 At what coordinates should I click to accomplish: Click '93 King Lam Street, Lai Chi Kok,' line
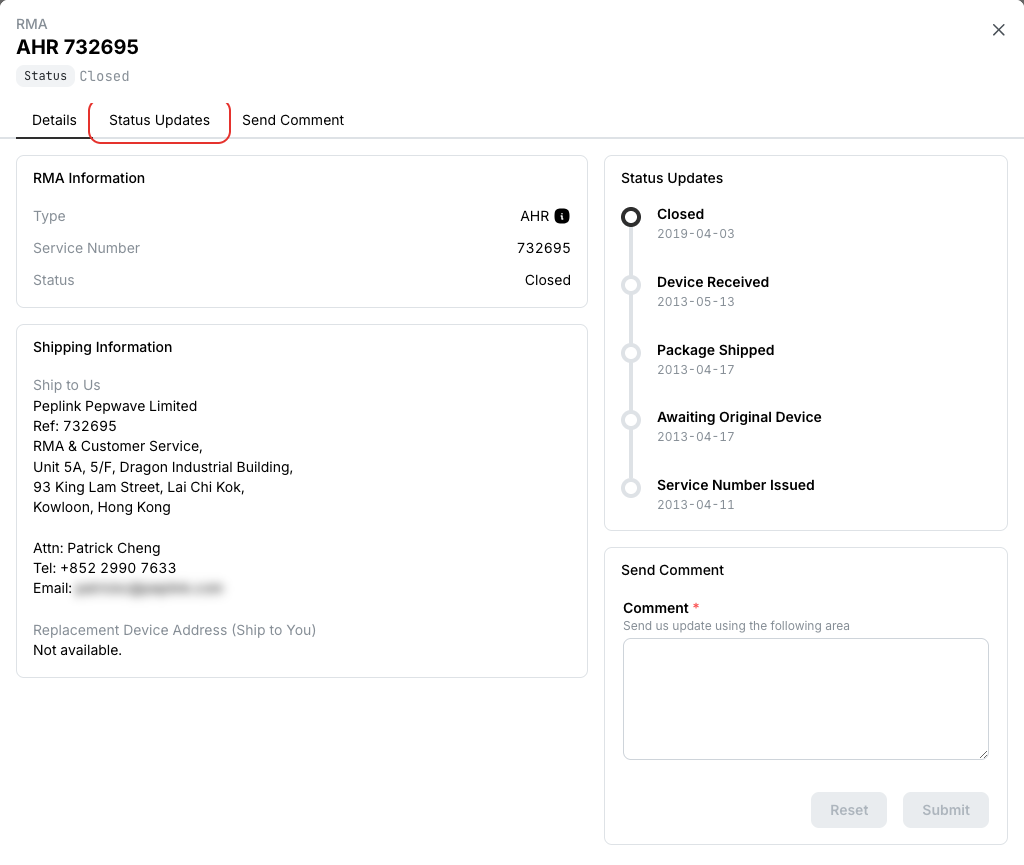[x=139, y=488]
